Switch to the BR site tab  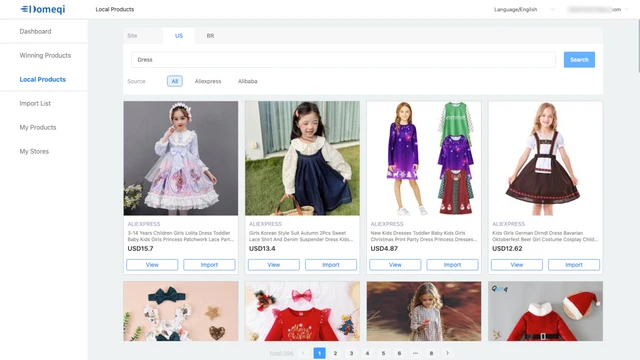[x=210, y=36]
